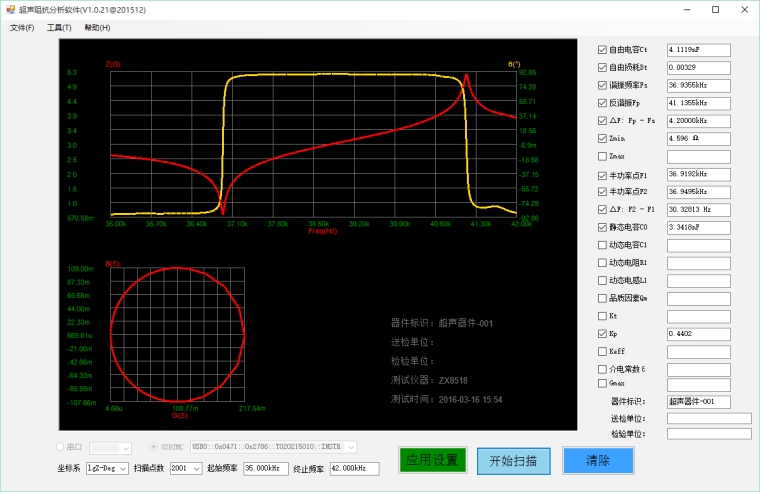Viewport: 760px width, 492px height.
Task: Click the 开始扫描 button
Action: pyautogui.click(x=513, y=460)
